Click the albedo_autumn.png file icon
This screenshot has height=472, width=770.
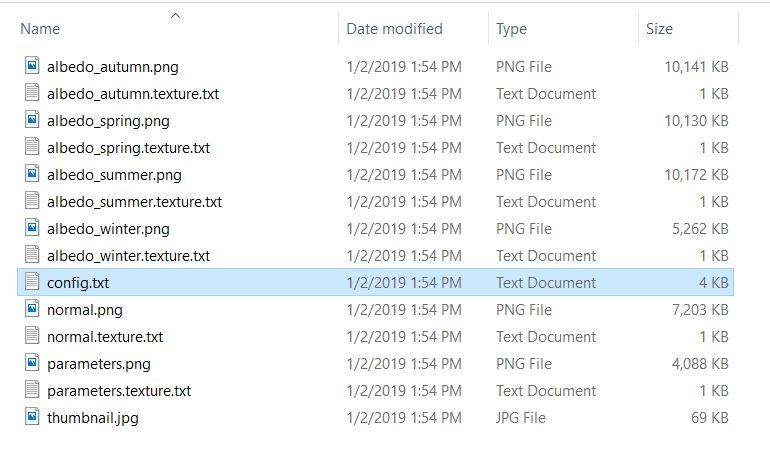(x=31, y=67)
